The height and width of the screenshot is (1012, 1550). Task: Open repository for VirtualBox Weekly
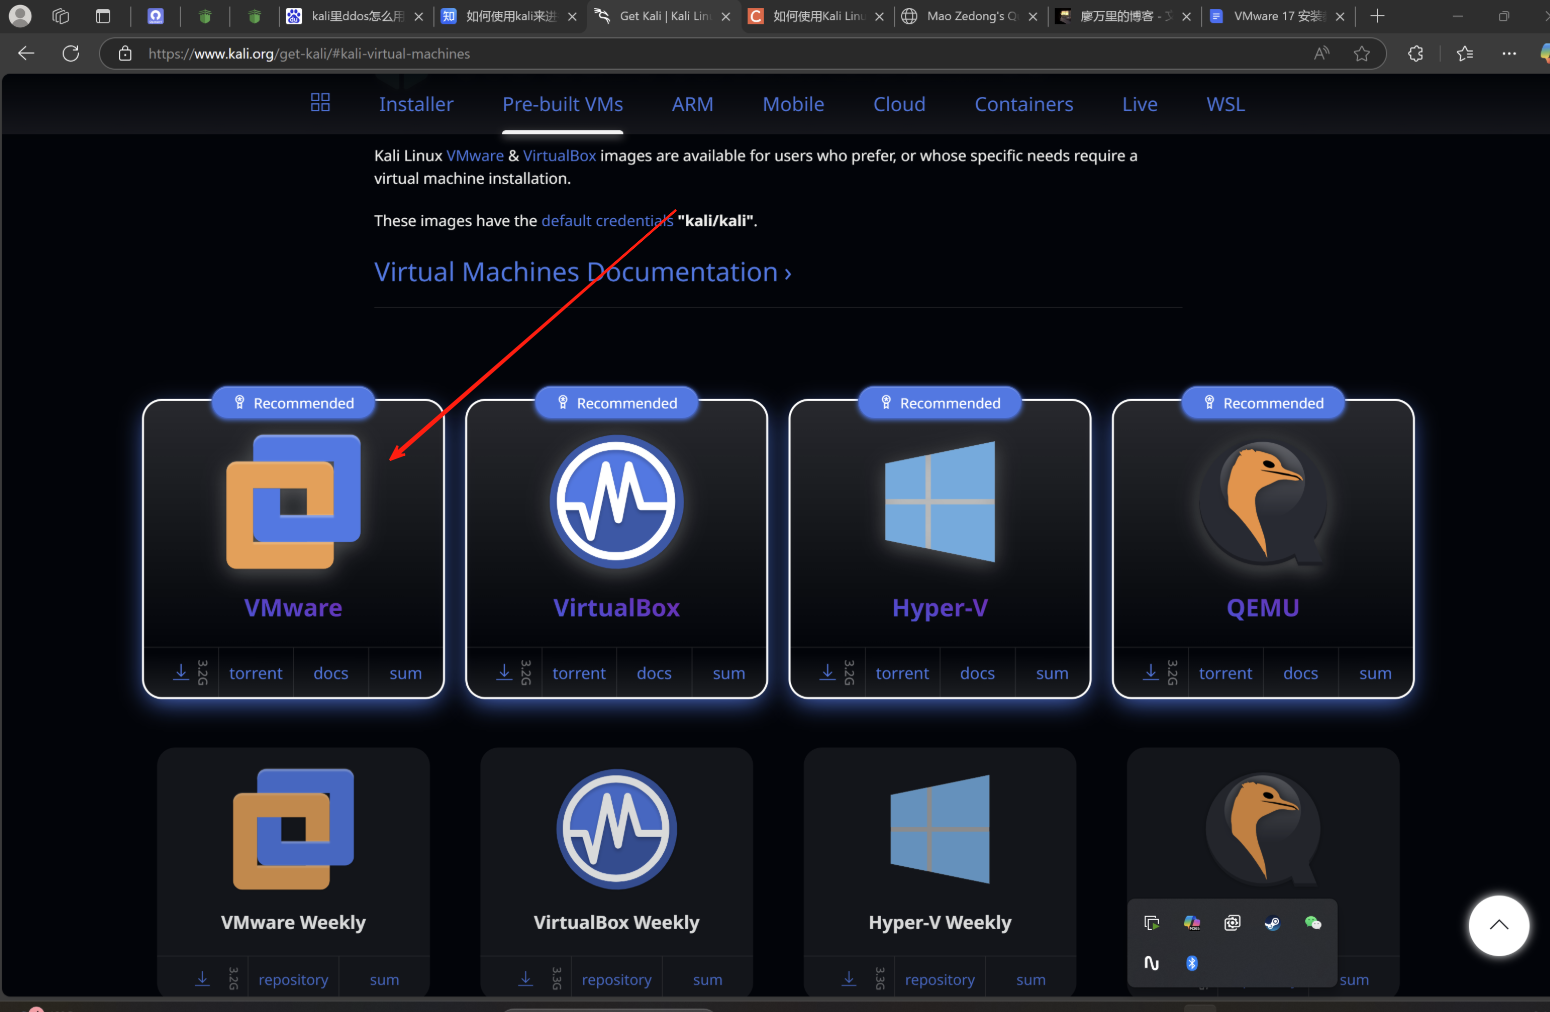coord(617,980)
